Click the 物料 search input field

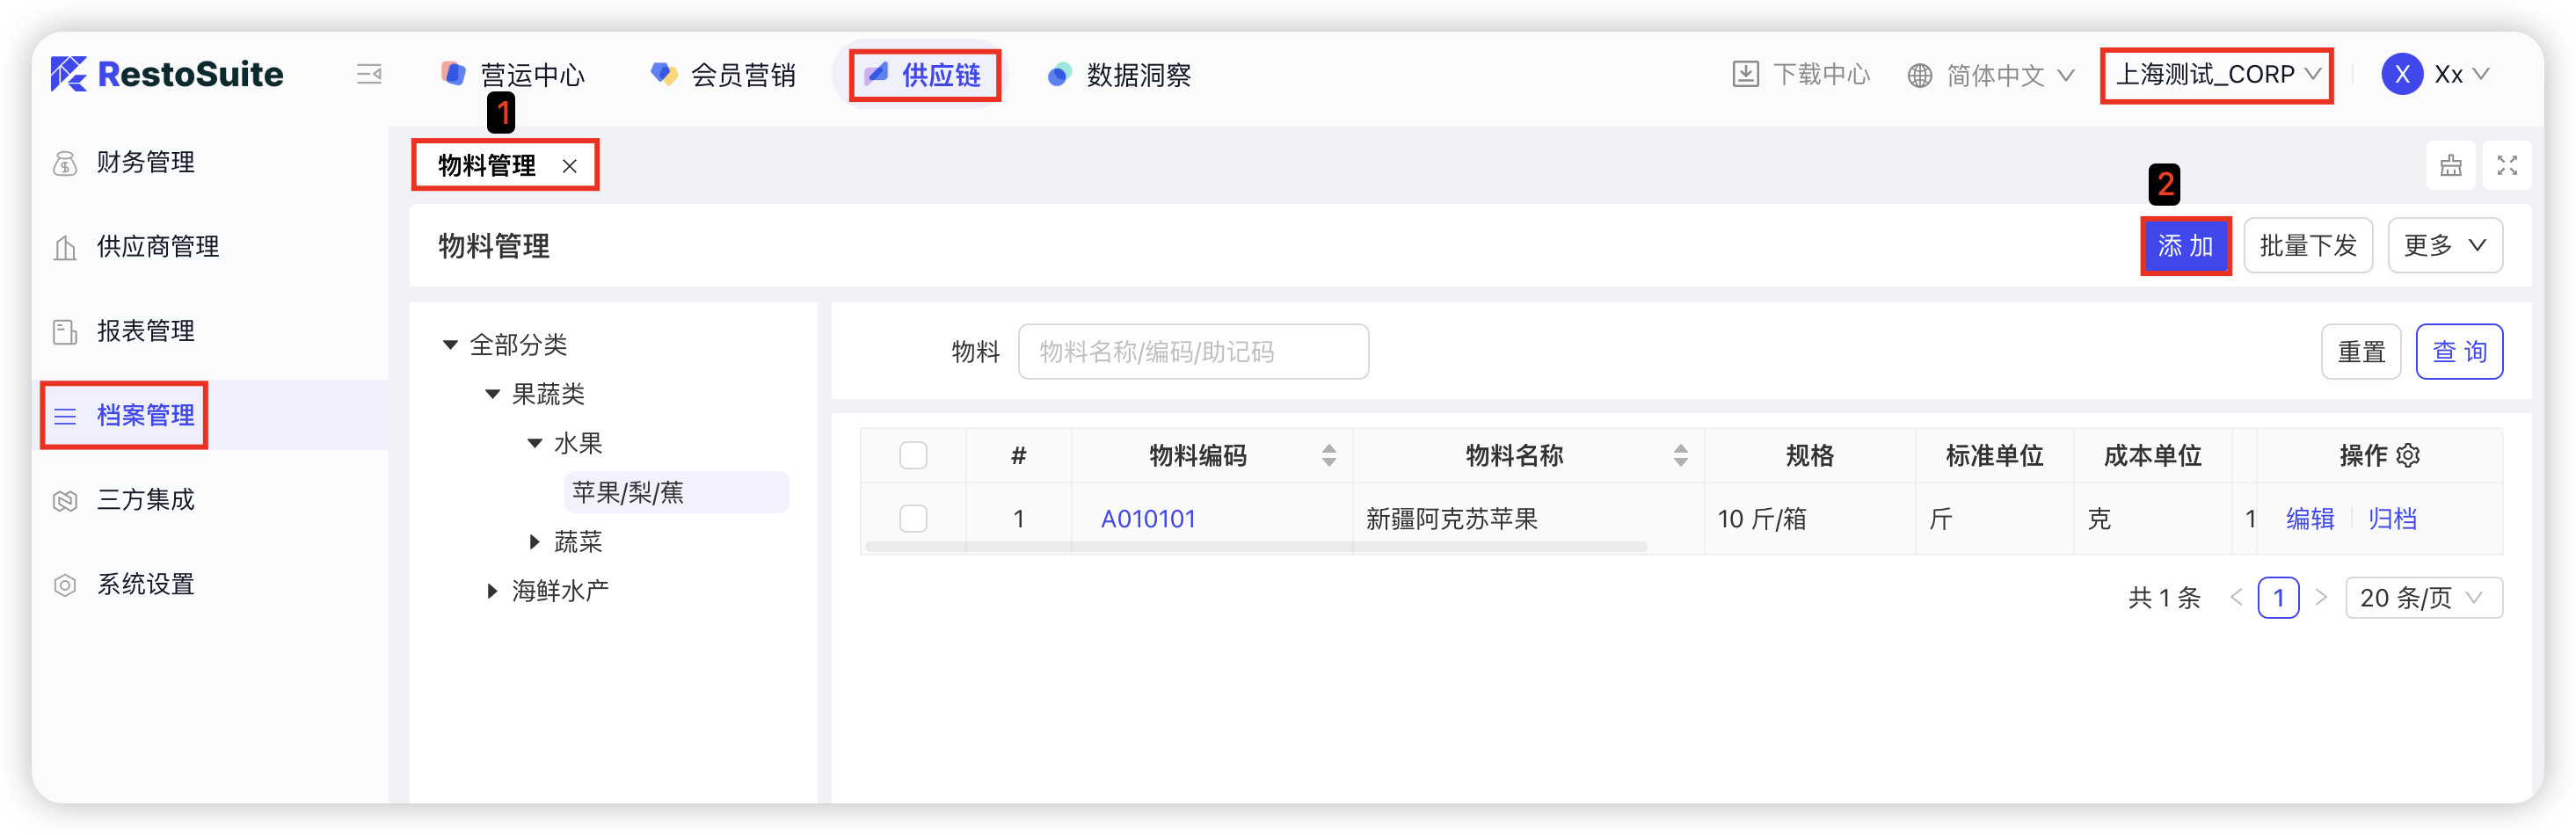[x=1192, y=352]
